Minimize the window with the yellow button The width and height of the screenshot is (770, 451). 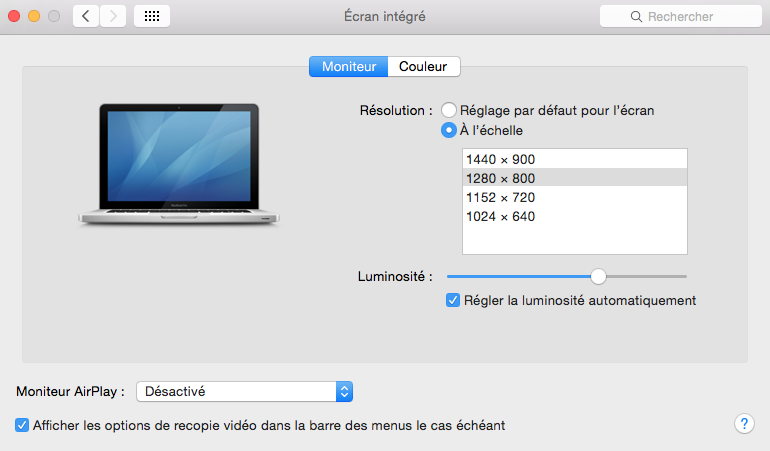point(34,16)
